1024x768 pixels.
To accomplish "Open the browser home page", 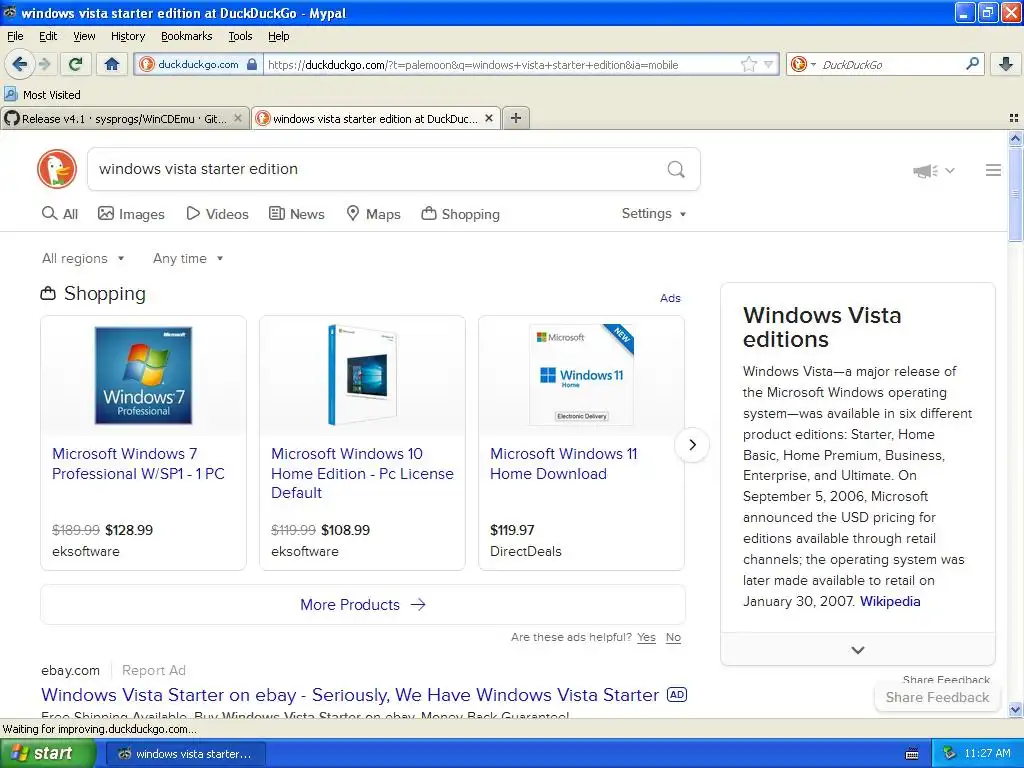I will click(112, 64).
